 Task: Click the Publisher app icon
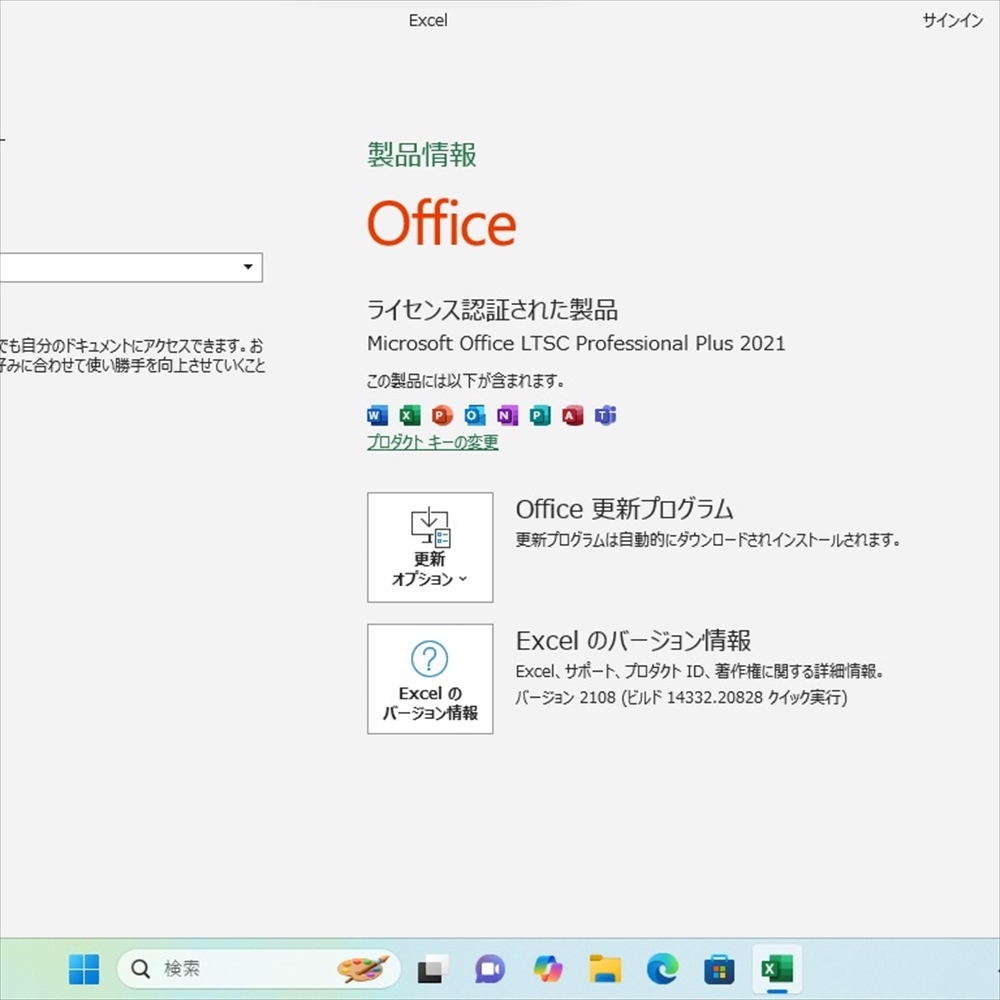pos(540,416)
